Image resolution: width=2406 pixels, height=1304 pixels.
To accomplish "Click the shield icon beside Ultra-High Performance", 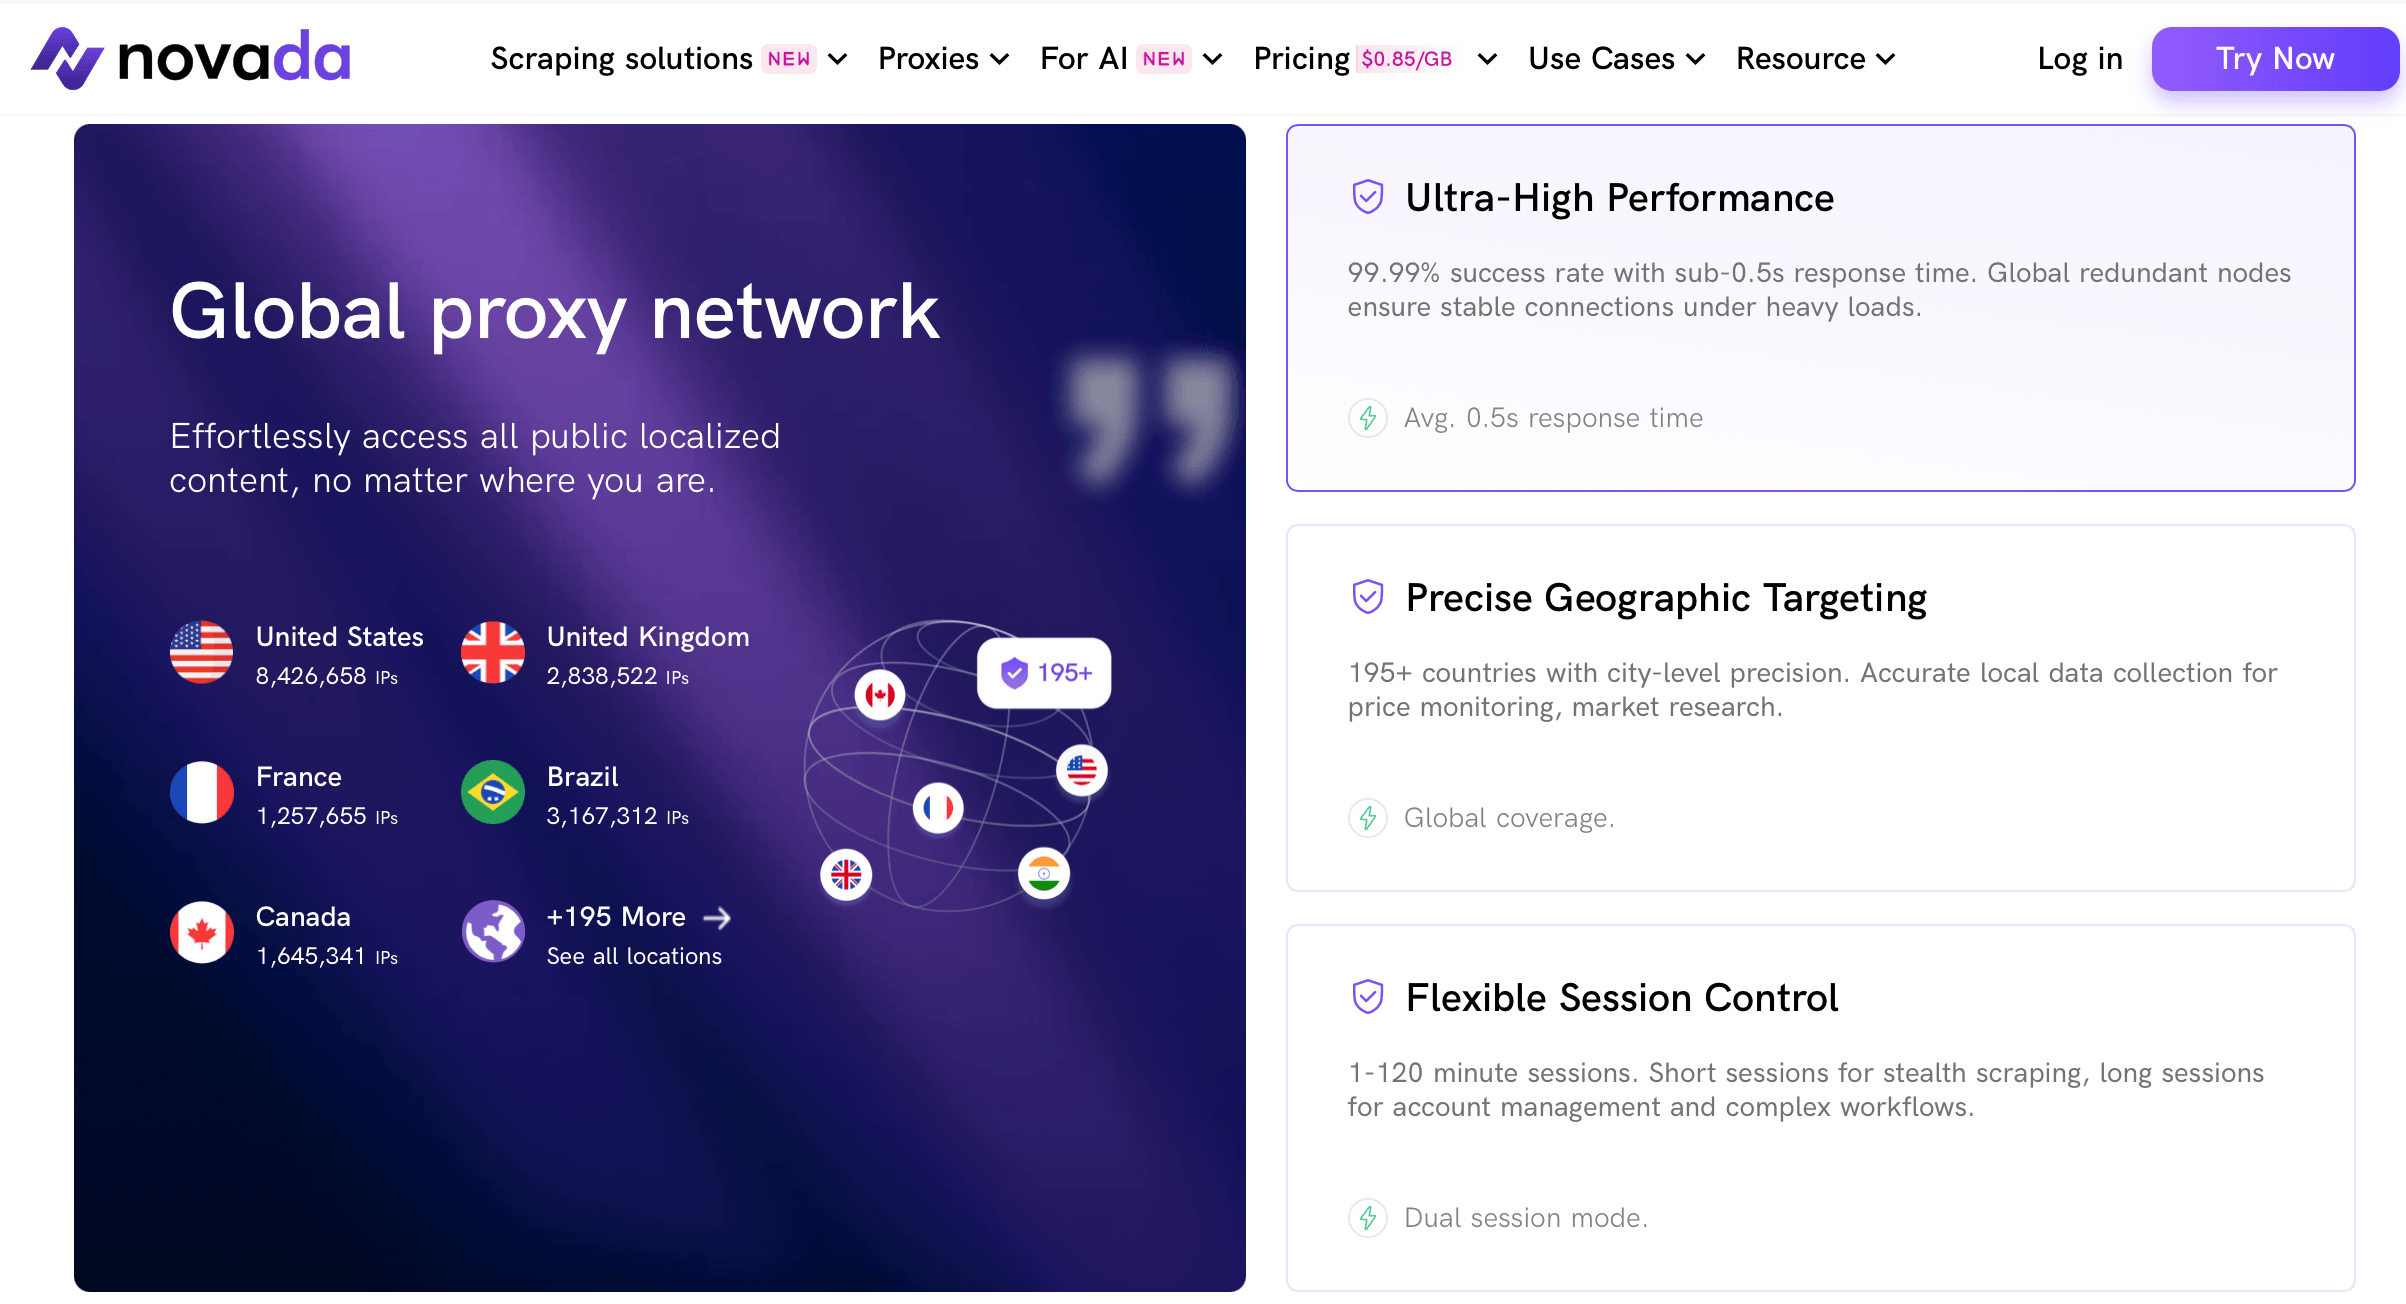I will 1367,197.
